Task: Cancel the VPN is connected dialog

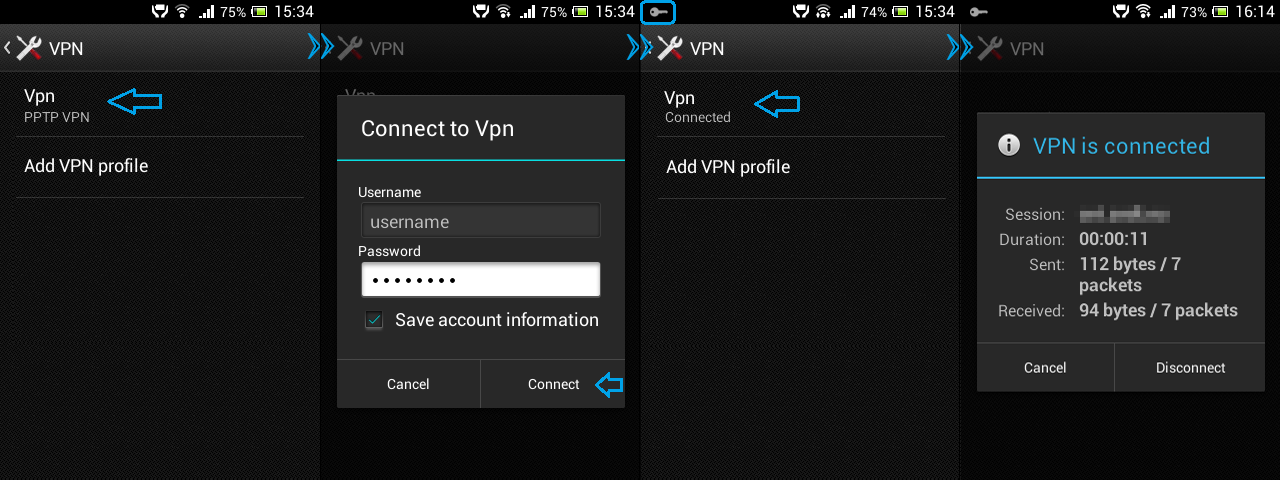Action: [1045, 367]
